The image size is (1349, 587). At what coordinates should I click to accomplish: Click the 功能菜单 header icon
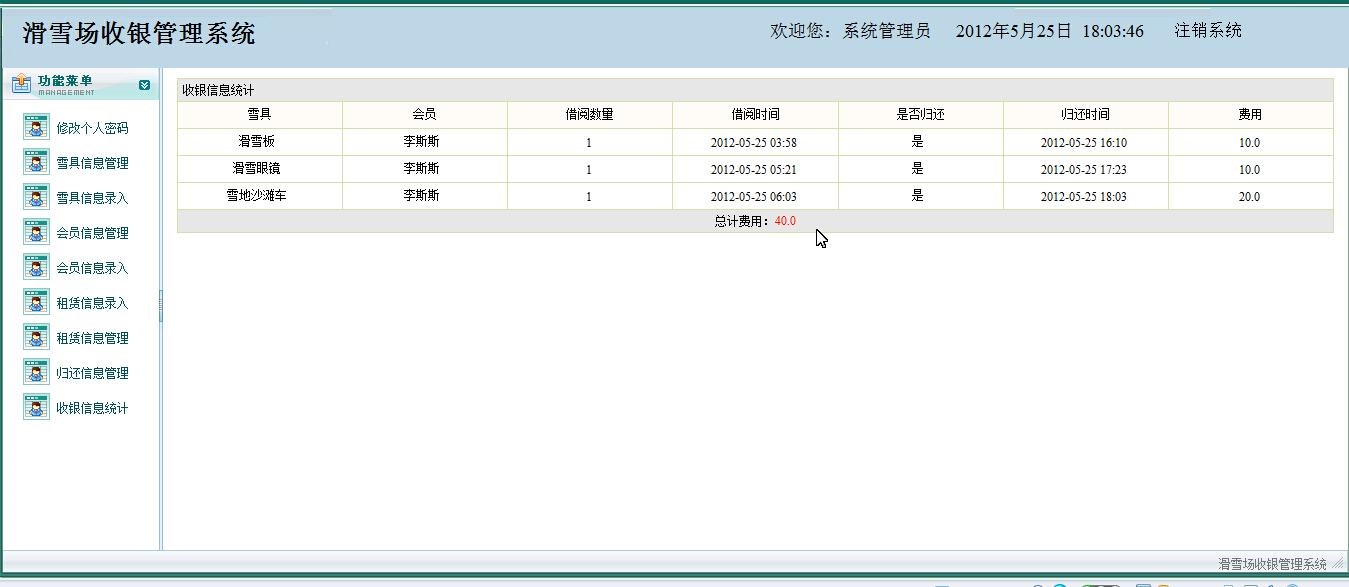(21, 85)
